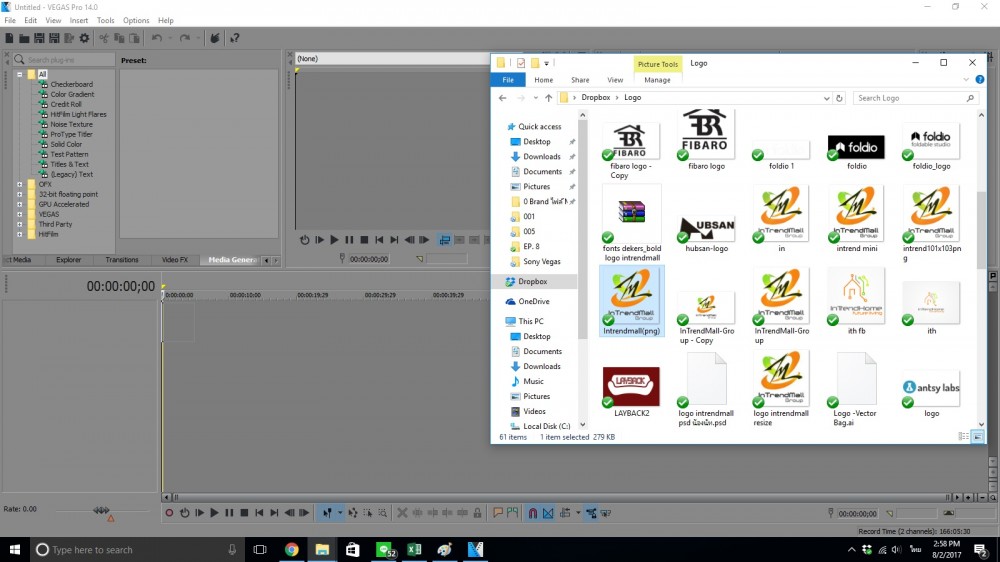Expand the Third Party folder
Viewport: 1000px width, 562px height.
20,225
